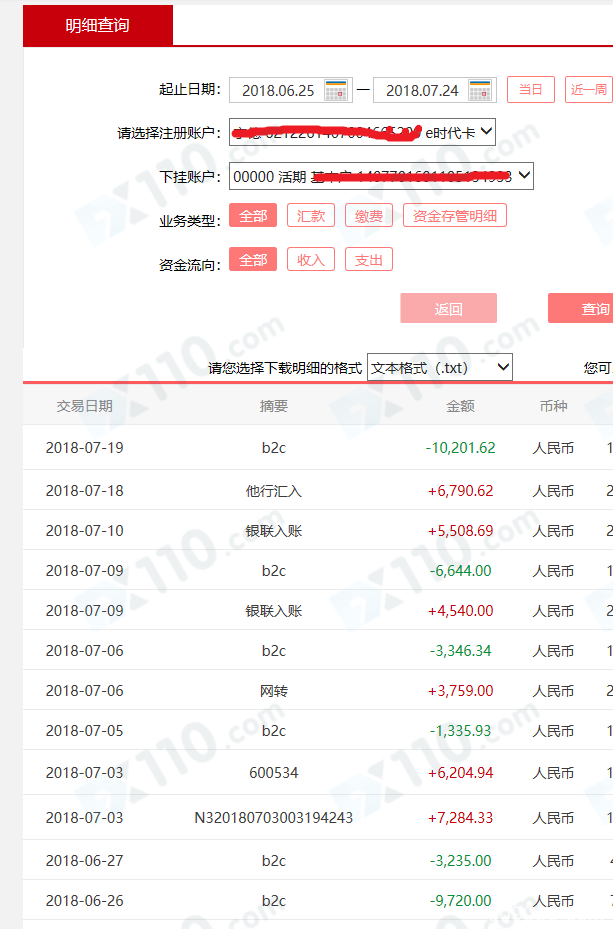Click the 金额 column header
The height and width of the screenshot is (929, 613).
coord(460,406)
